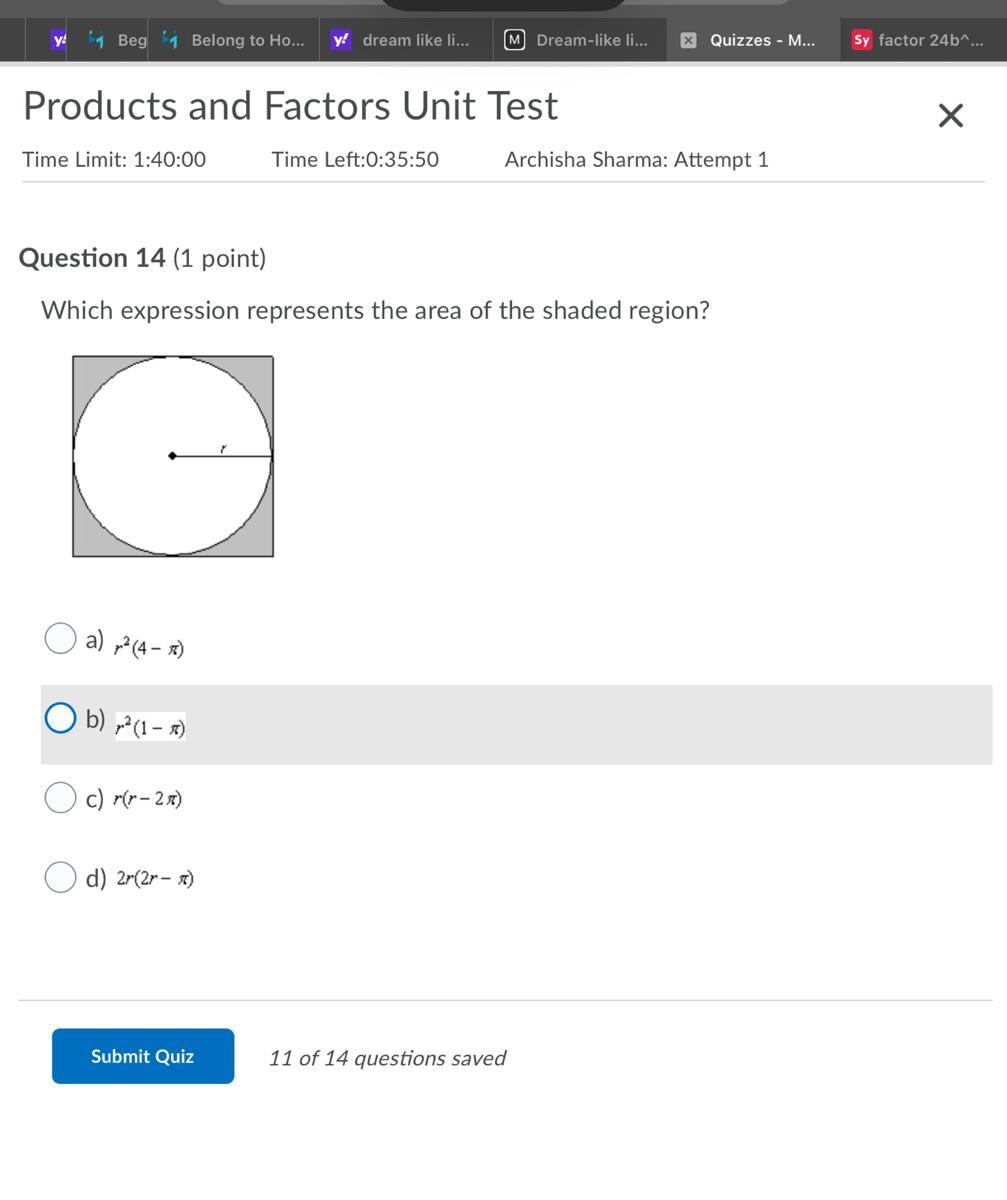The image size is (1007, 1200).
Task: Click the icon on the Belong to Ho... tab
Action: click(x=170, y=40)
